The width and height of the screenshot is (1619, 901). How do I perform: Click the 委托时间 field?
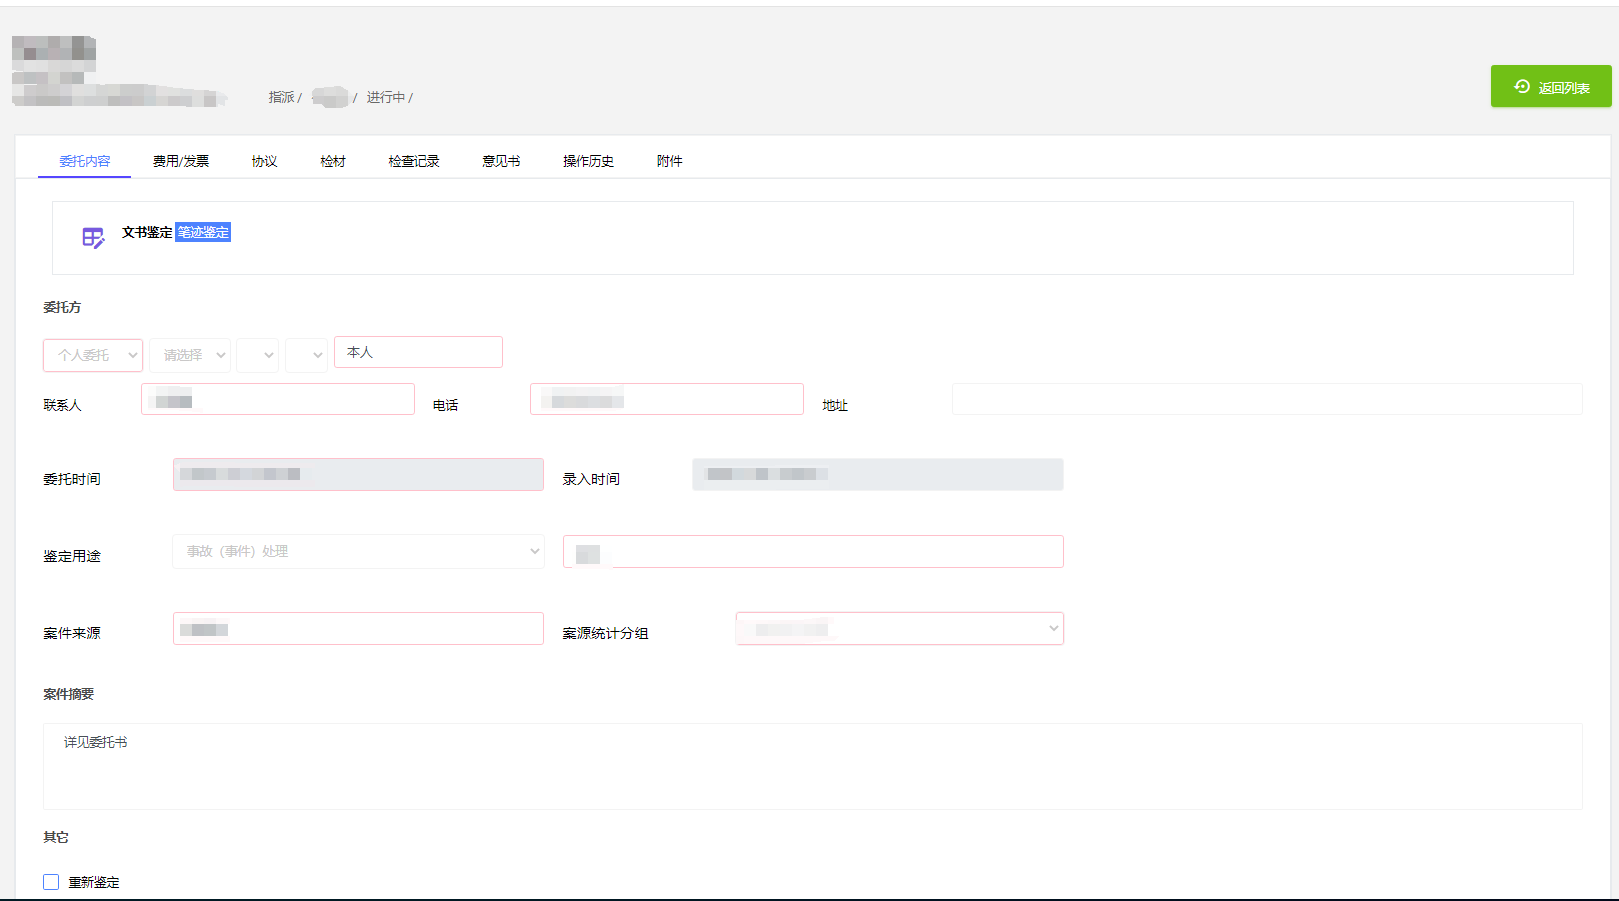pos(358,474)
